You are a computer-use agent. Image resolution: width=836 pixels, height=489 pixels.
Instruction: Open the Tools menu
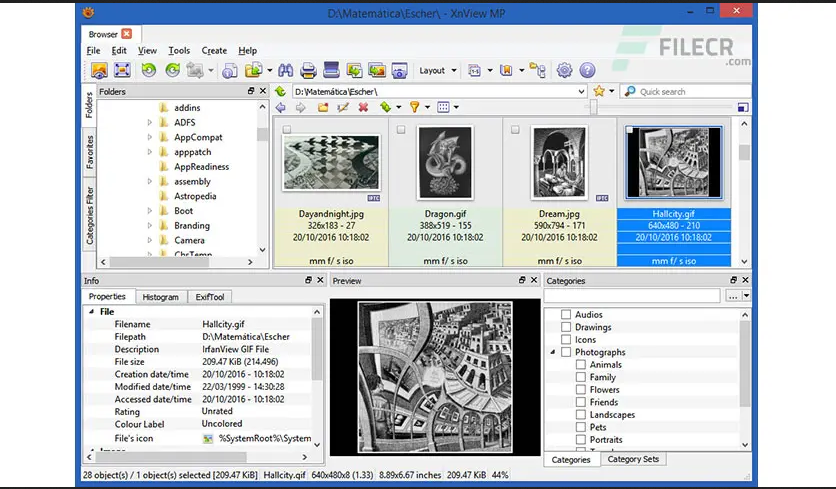(179, 51)
